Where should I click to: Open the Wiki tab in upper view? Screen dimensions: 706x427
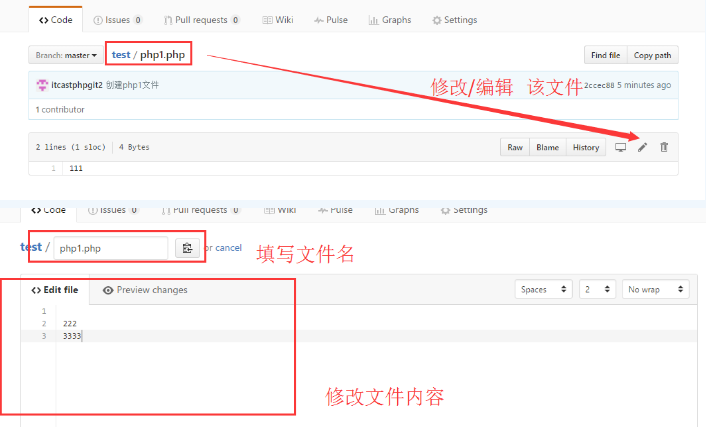[278, 20]
